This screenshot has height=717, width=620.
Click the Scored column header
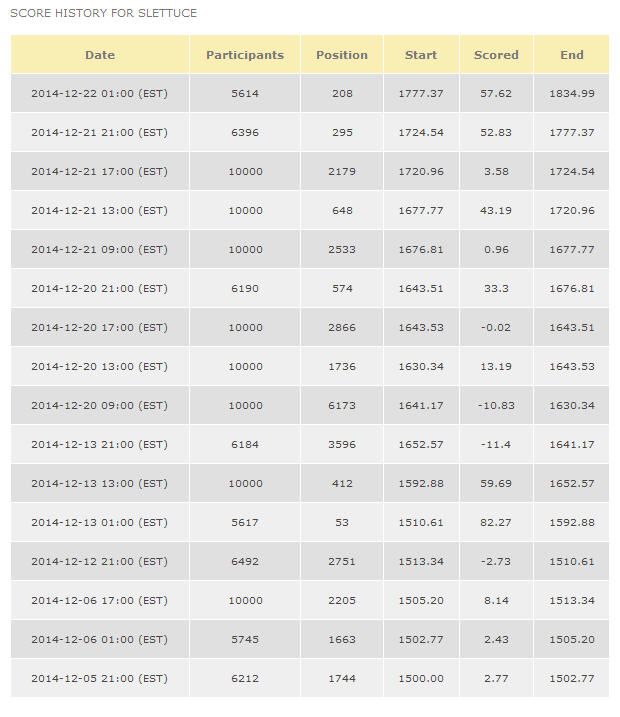496,55
